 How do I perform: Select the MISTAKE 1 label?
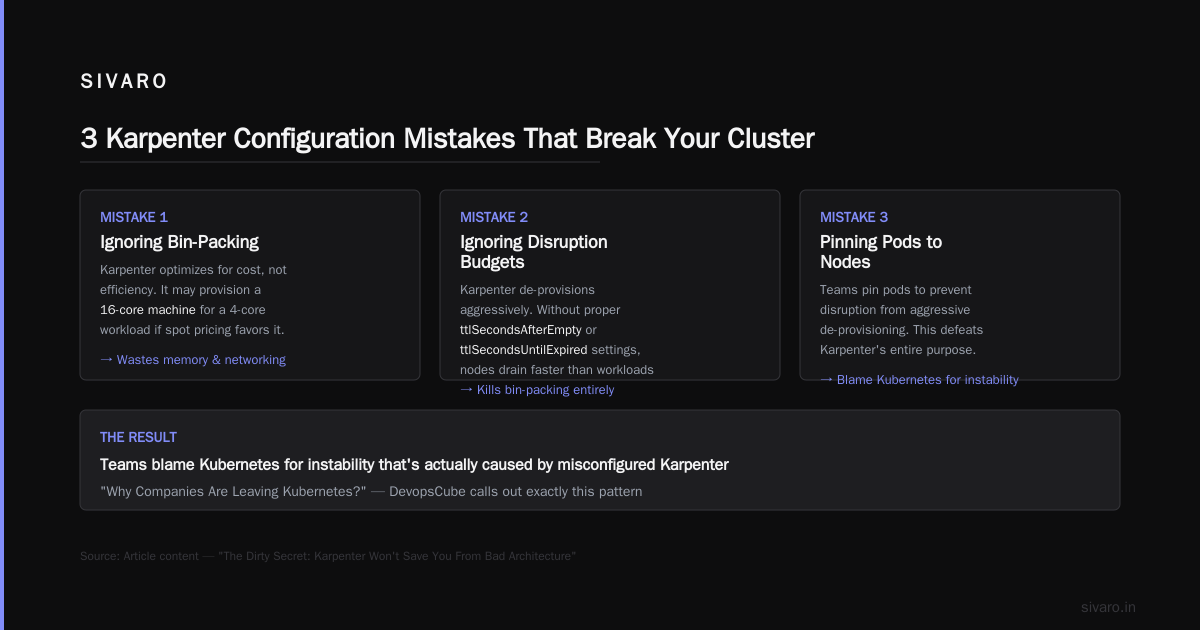134,217
